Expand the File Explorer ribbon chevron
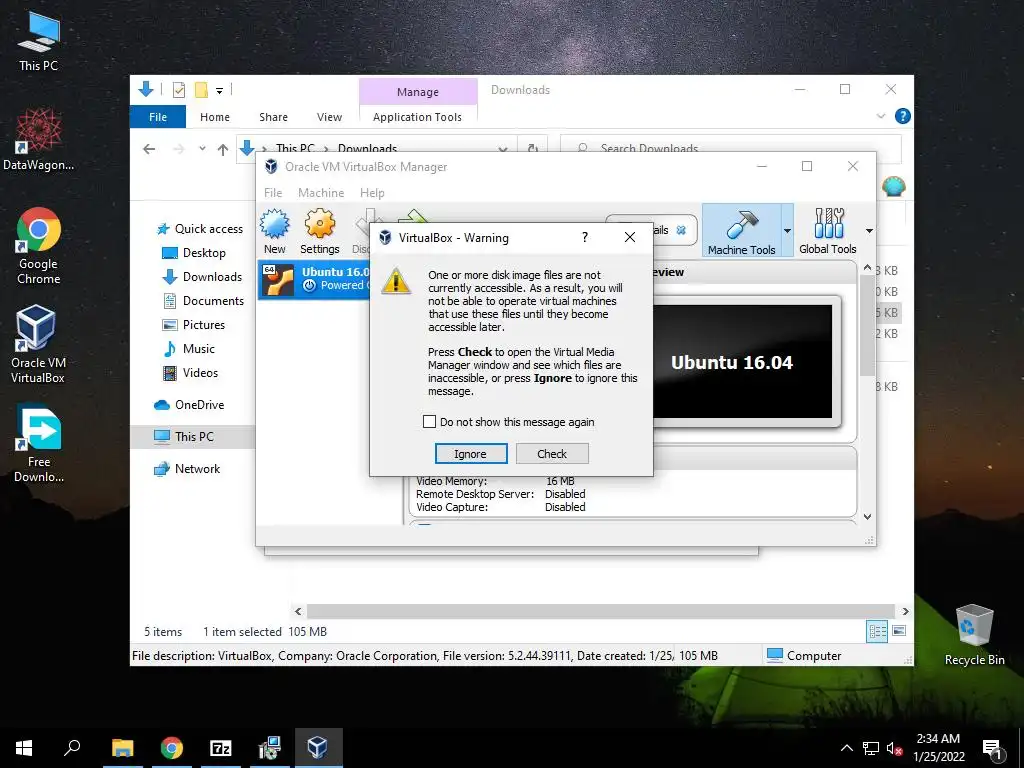 coord(881,116)
